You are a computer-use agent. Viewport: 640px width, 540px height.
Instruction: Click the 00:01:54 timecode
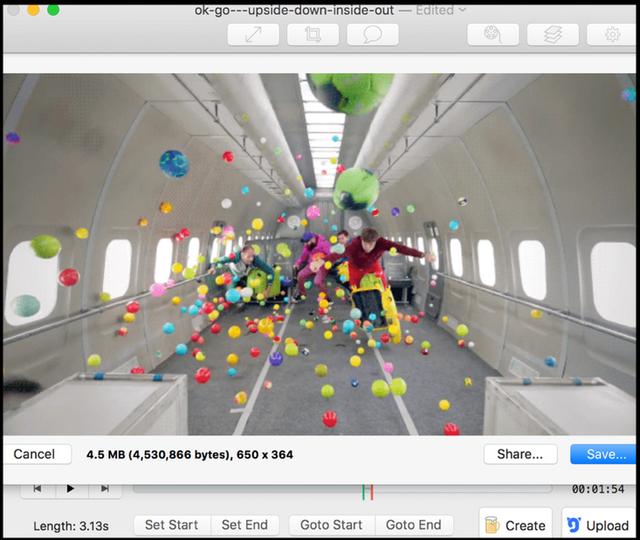point(598,489)
